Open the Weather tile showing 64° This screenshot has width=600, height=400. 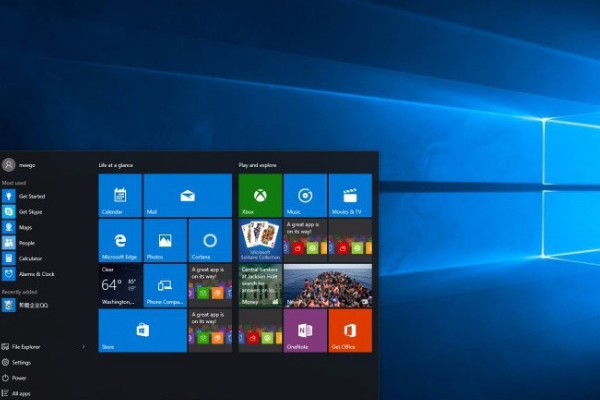120,286
